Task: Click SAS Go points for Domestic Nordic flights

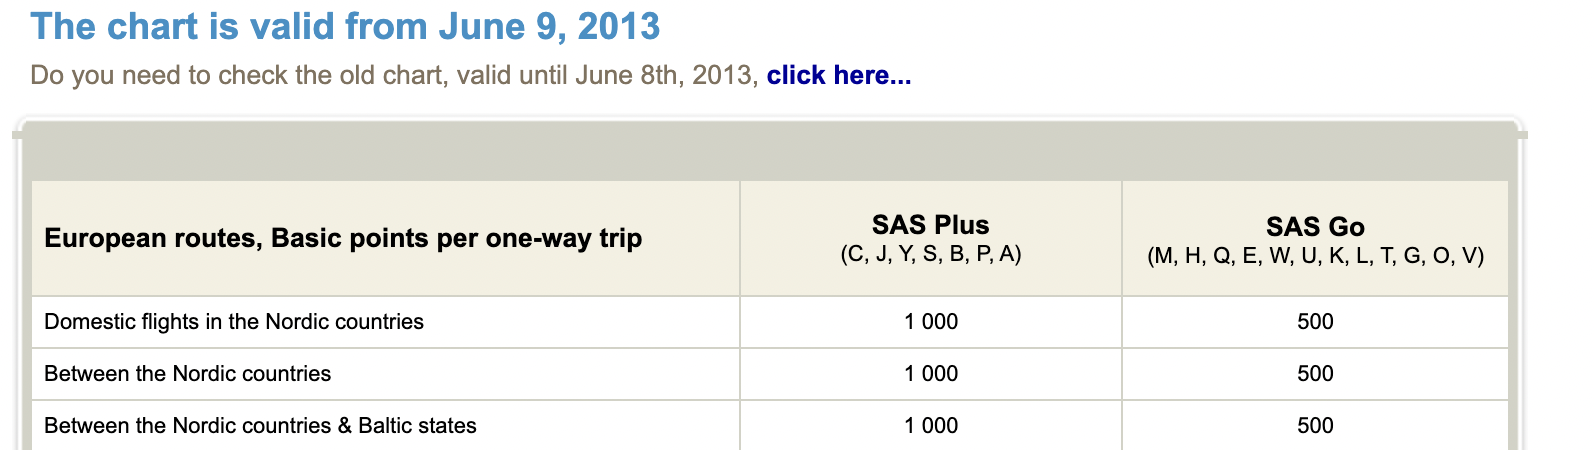Action: tap(1314, 322)
